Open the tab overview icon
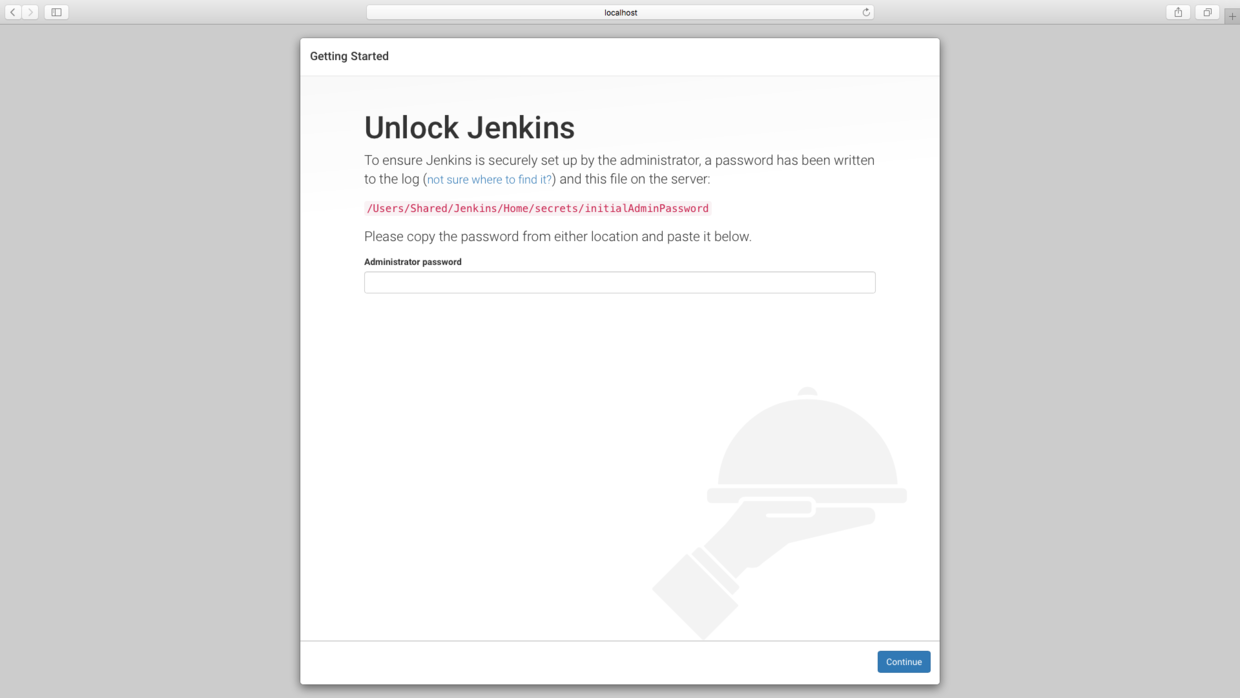This screenshot has height=698, width=1240. [1206, 11]
